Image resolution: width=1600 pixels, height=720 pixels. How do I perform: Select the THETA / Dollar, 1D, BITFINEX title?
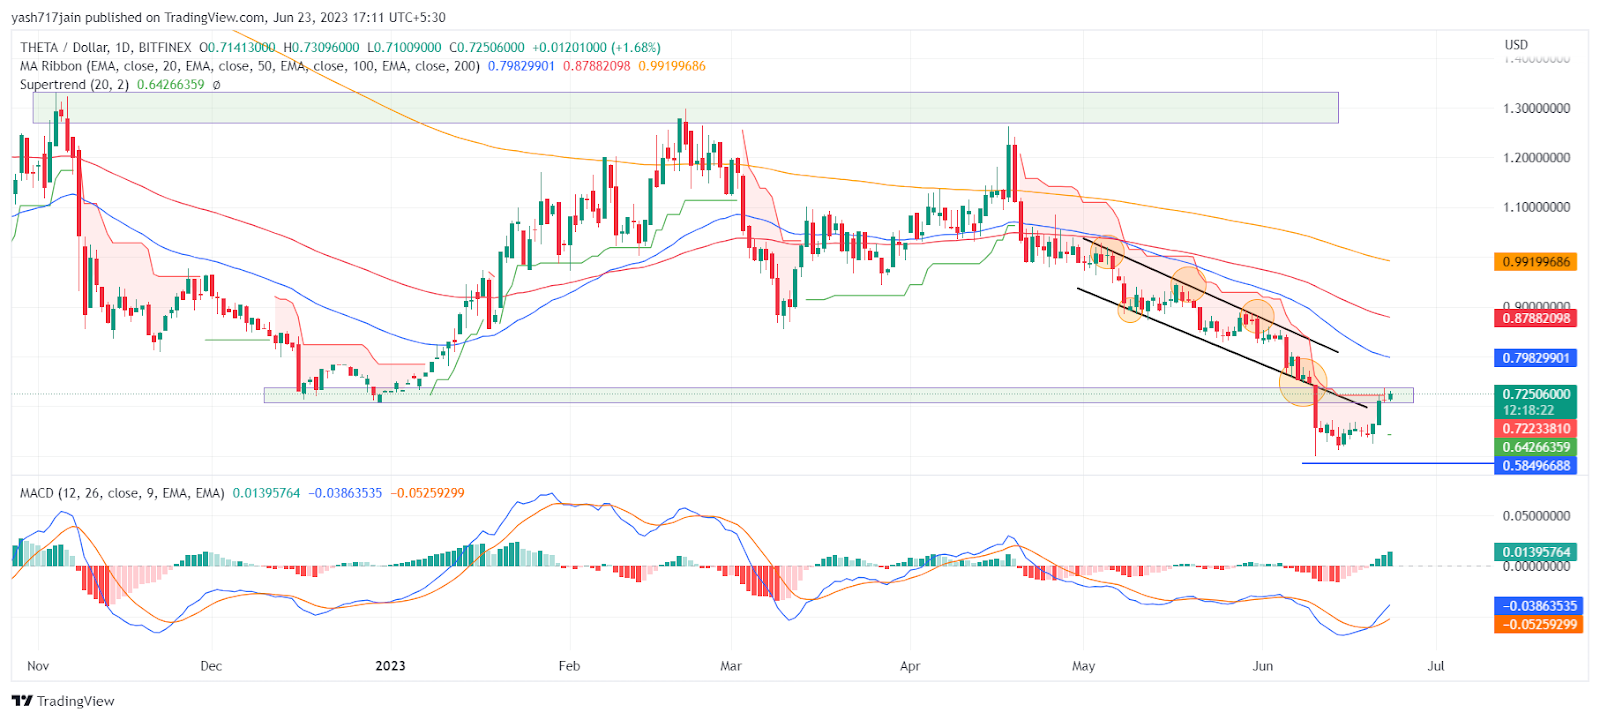[106, 47]
